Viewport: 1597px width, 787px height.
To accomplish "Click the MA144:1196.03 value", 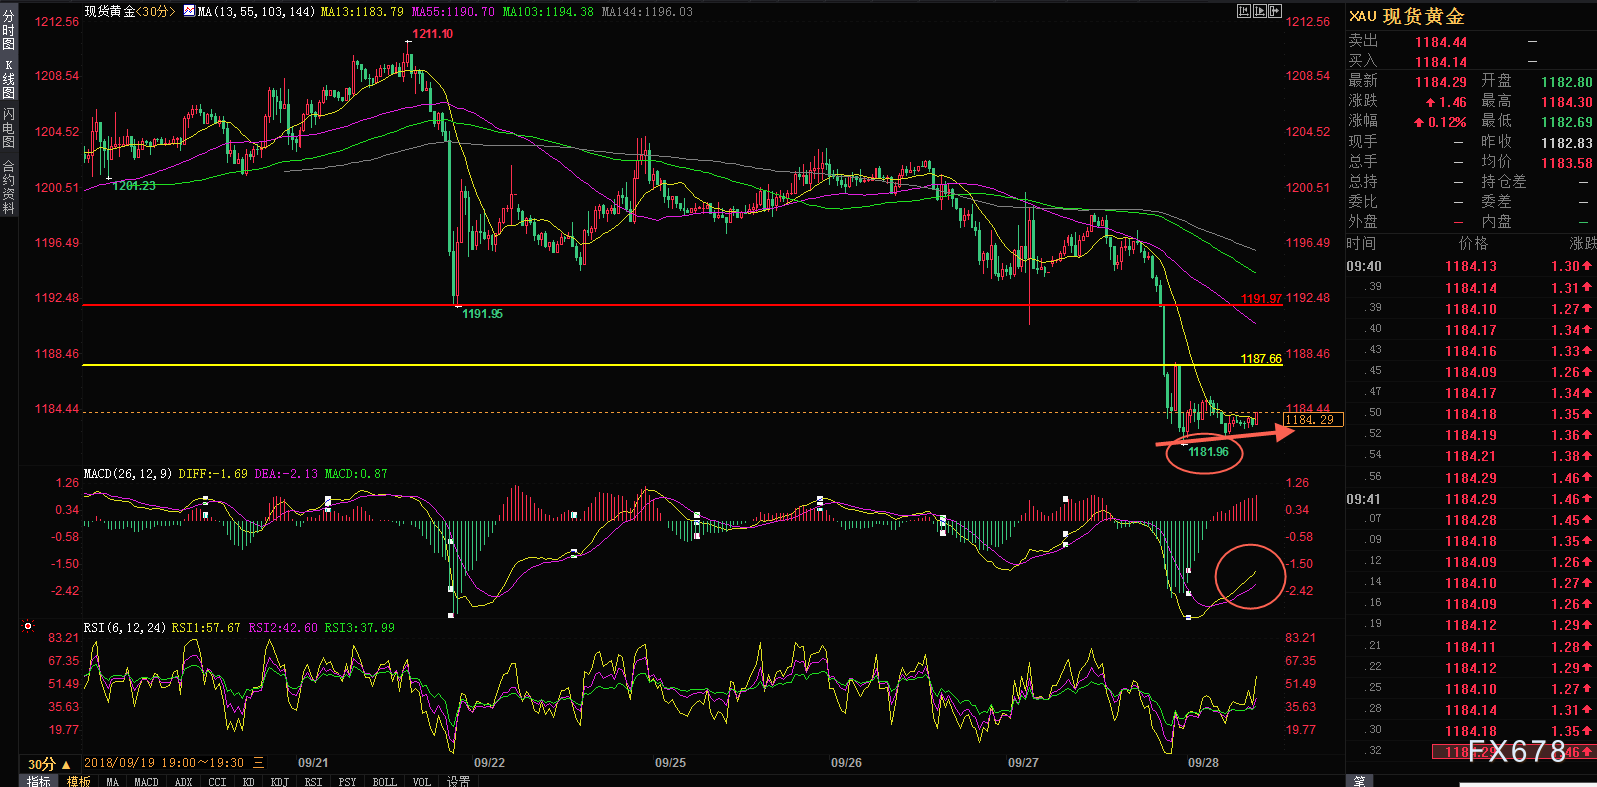I will click(647, 12).
